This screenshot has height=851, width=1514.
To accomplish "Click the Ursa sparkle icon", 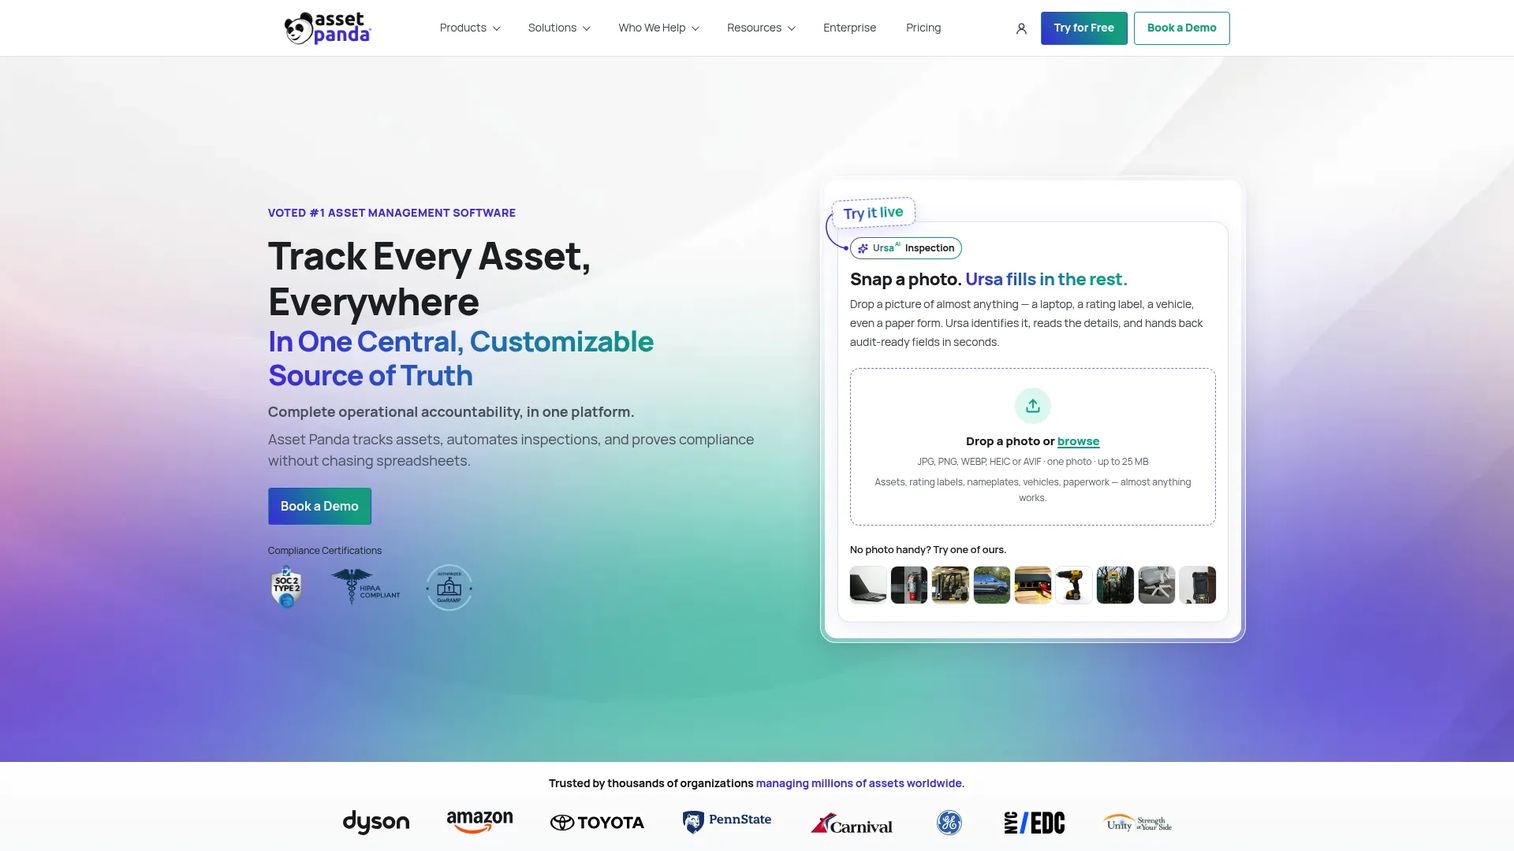I will click(x=863, y=248).
